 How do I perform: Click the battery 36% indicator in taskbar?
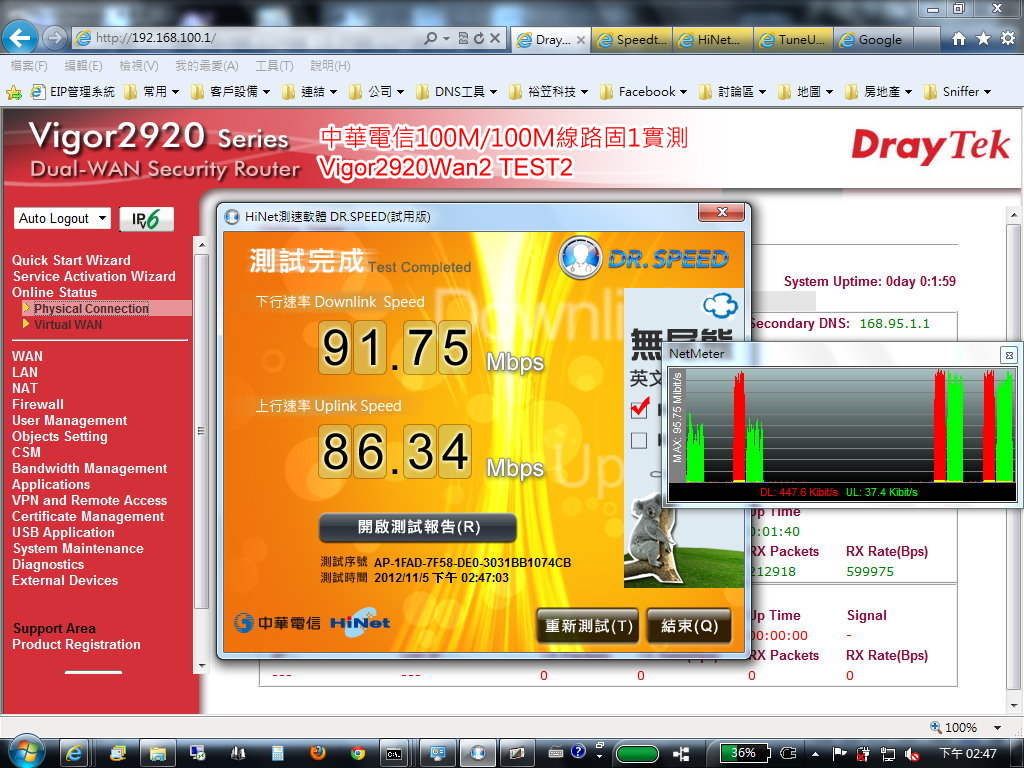click(745, 753)
